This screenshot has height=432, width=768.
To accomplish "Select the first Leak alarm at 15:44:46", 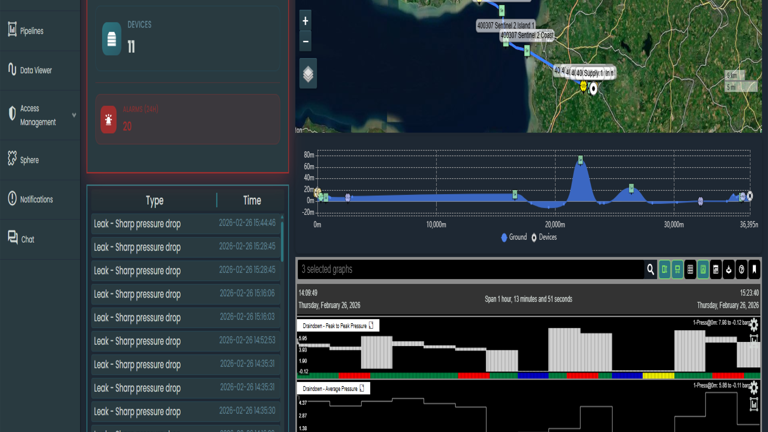I will pyautogui.click(x=185, y=224).
